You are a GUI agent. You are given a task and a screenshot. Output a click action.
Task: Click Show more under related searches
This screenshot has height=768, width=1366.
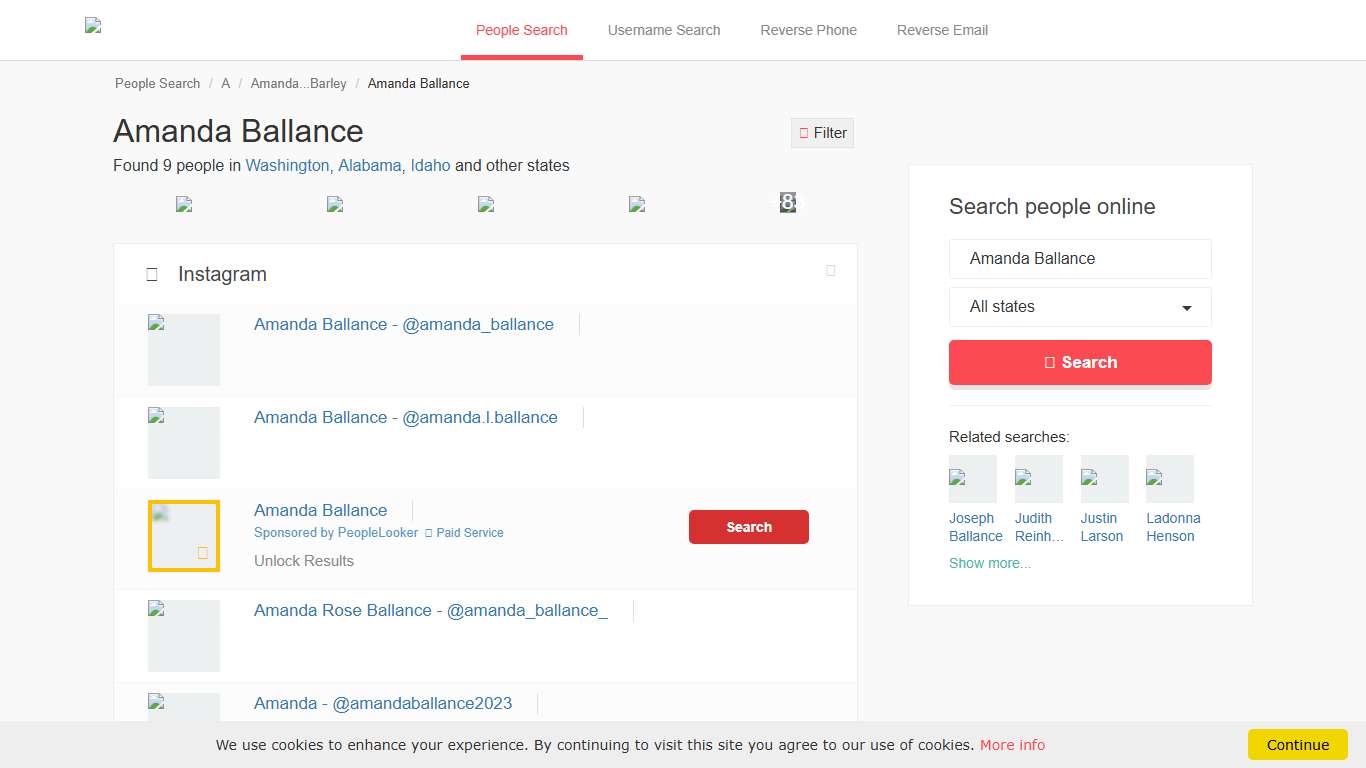[989, 563]
